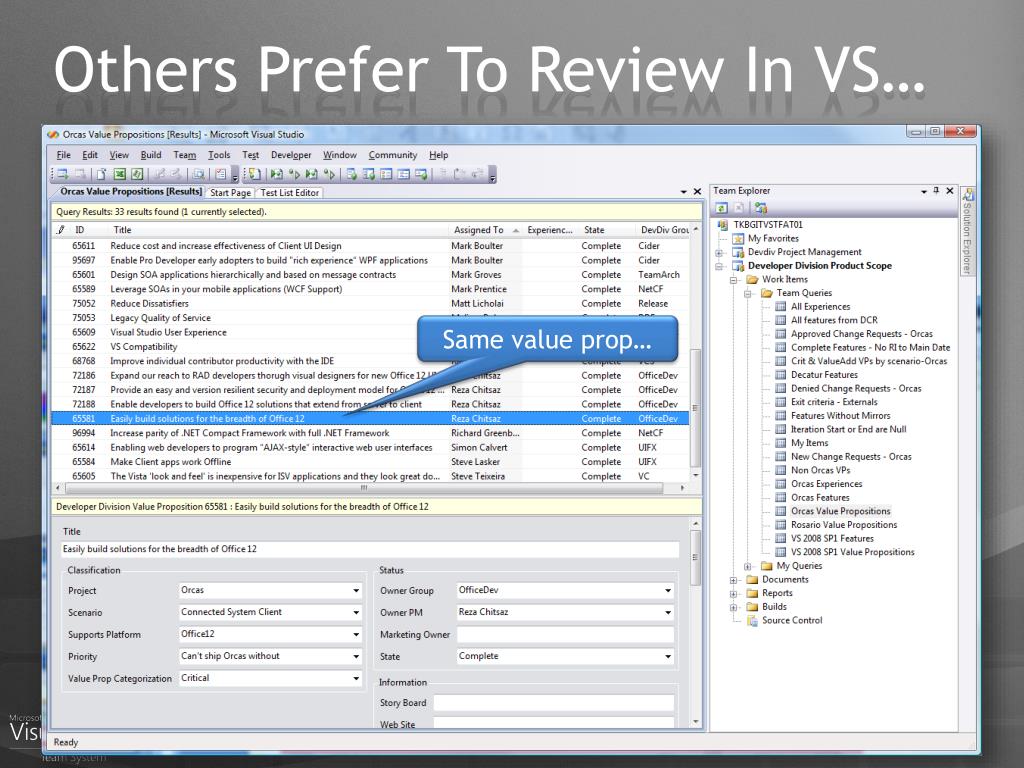The width and height of the screenshot is (1024, 768).
Task: Click the Open in Microsoft Project toolbar icon
Action: (x=136, y=174)
